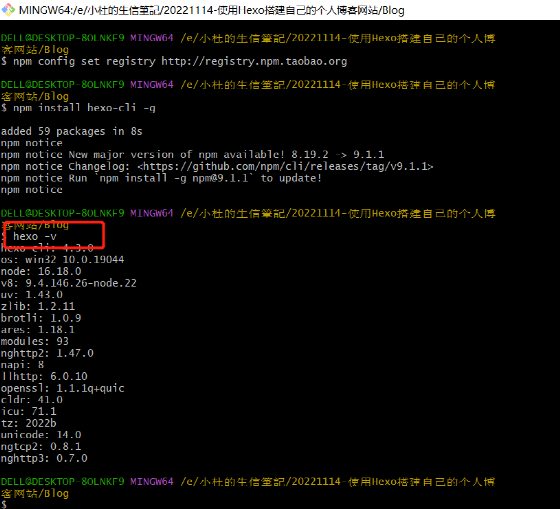Click the 'os: win32 10.0.19044' line
Screen dimensions: 560x509
(62, 260)
